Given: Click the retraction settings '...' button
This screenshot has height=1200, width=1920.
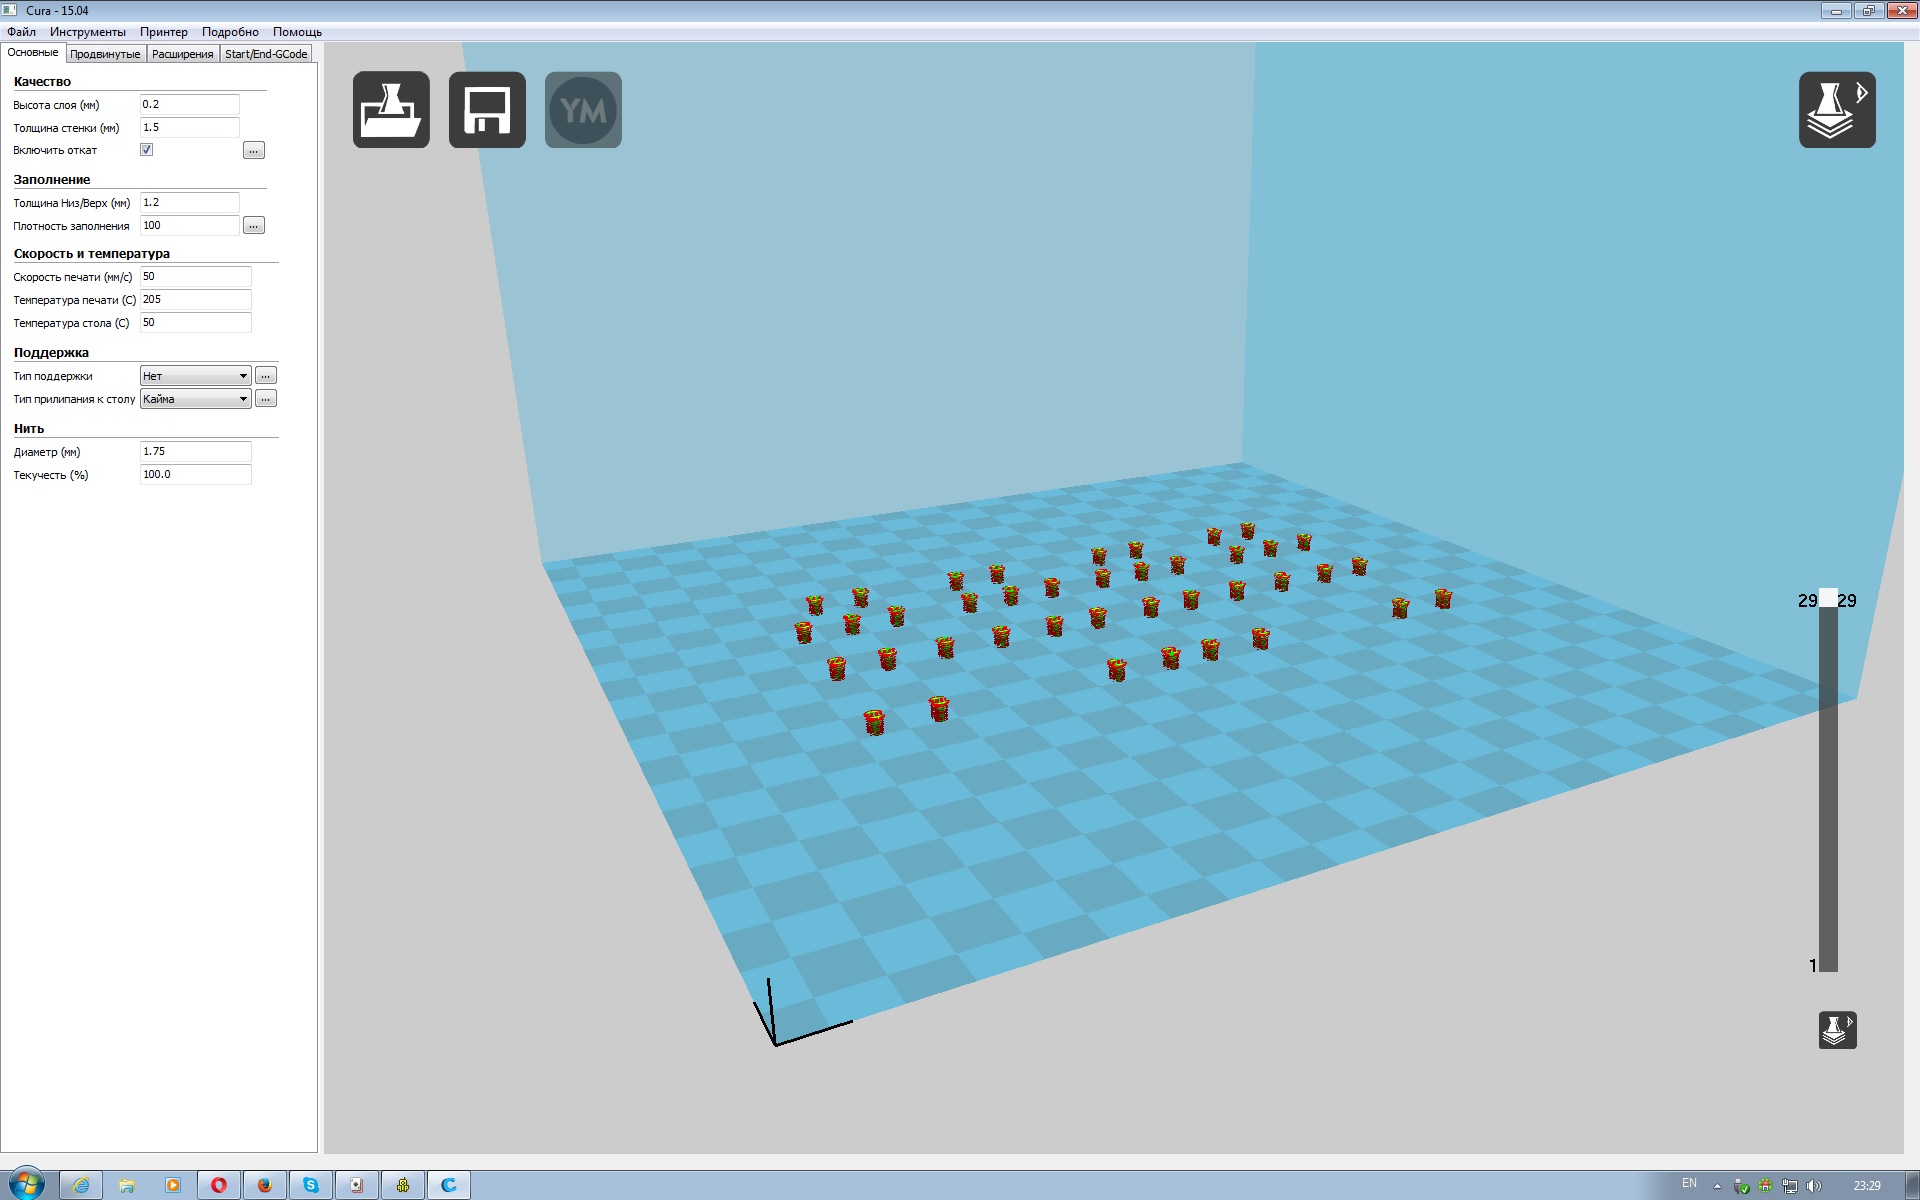Looking at the screenshot, I should [254, 150].
